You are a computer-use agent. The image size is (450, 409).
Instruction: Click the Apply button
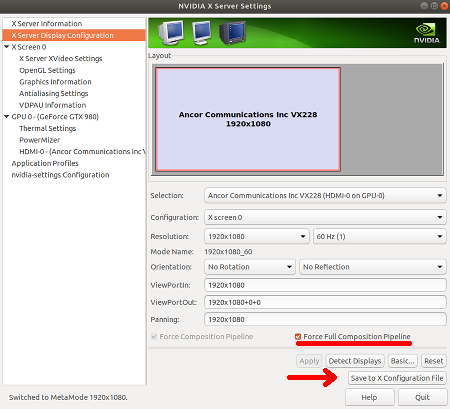tap(309, 361)
